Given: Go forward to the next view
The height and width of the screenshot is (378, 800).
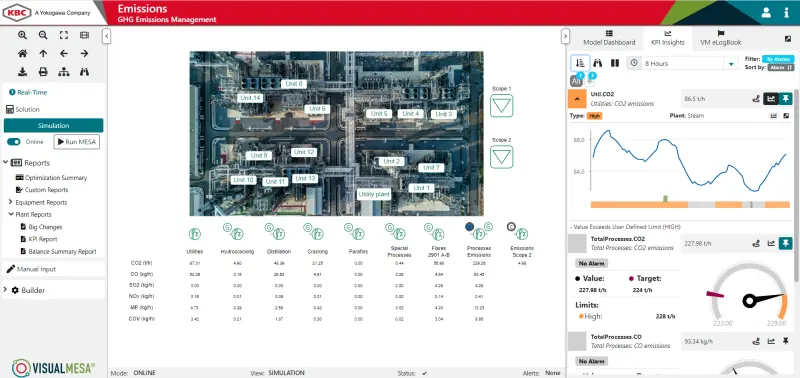Looking at the screenshot, I should (x=84, y=54).
